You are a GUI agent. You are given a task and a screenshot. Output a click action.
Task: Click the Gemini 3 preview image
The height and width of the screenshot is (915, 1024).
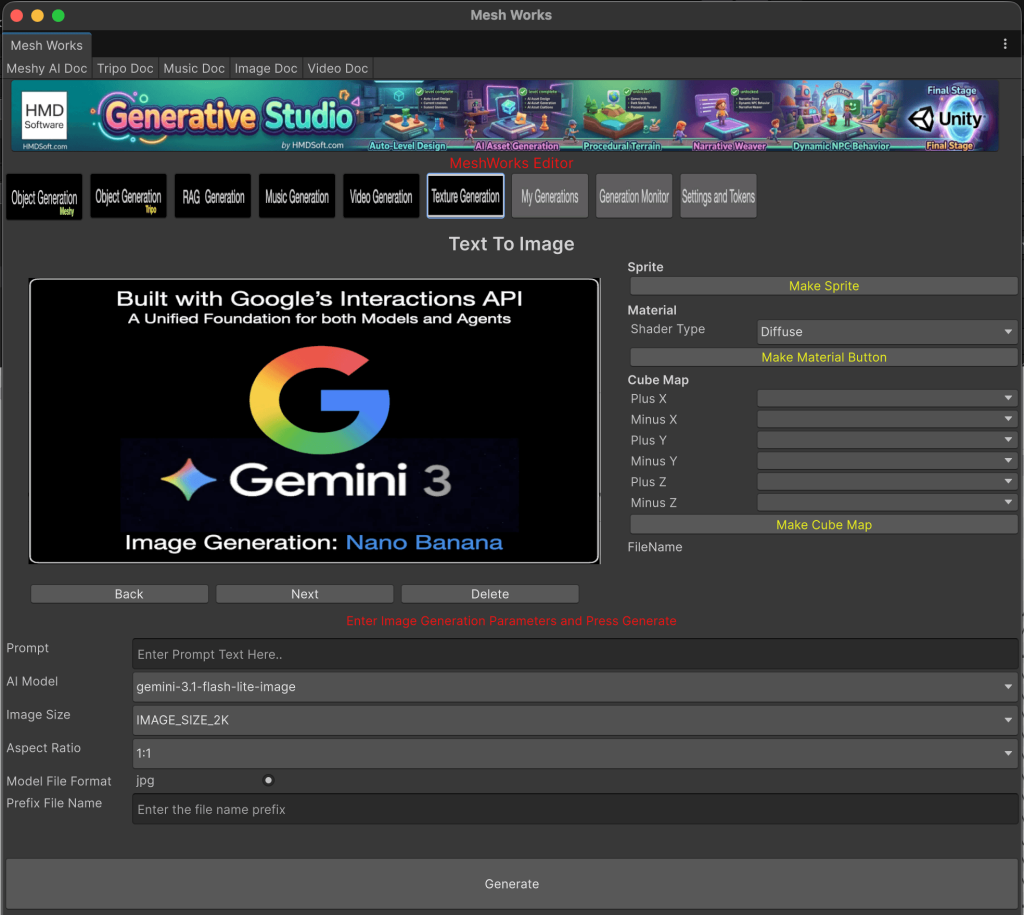[x=314, y=421]
